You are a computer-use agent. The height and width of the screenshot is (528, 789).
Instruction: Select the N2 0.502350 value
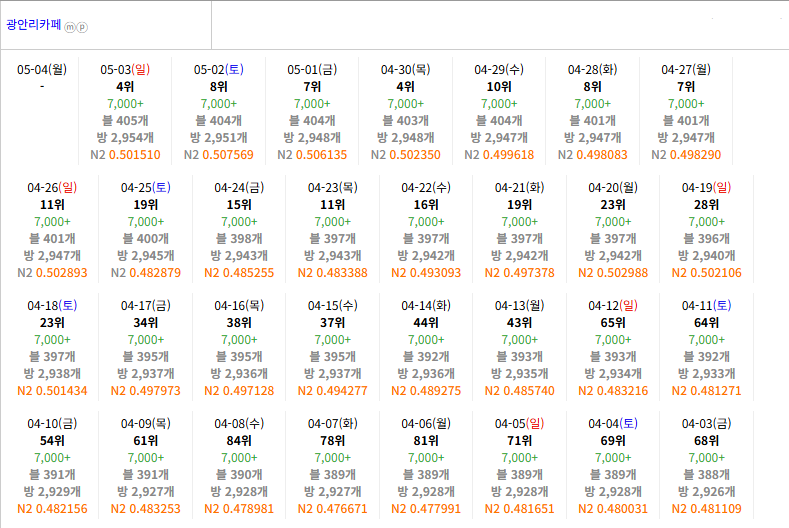[406, 155]
